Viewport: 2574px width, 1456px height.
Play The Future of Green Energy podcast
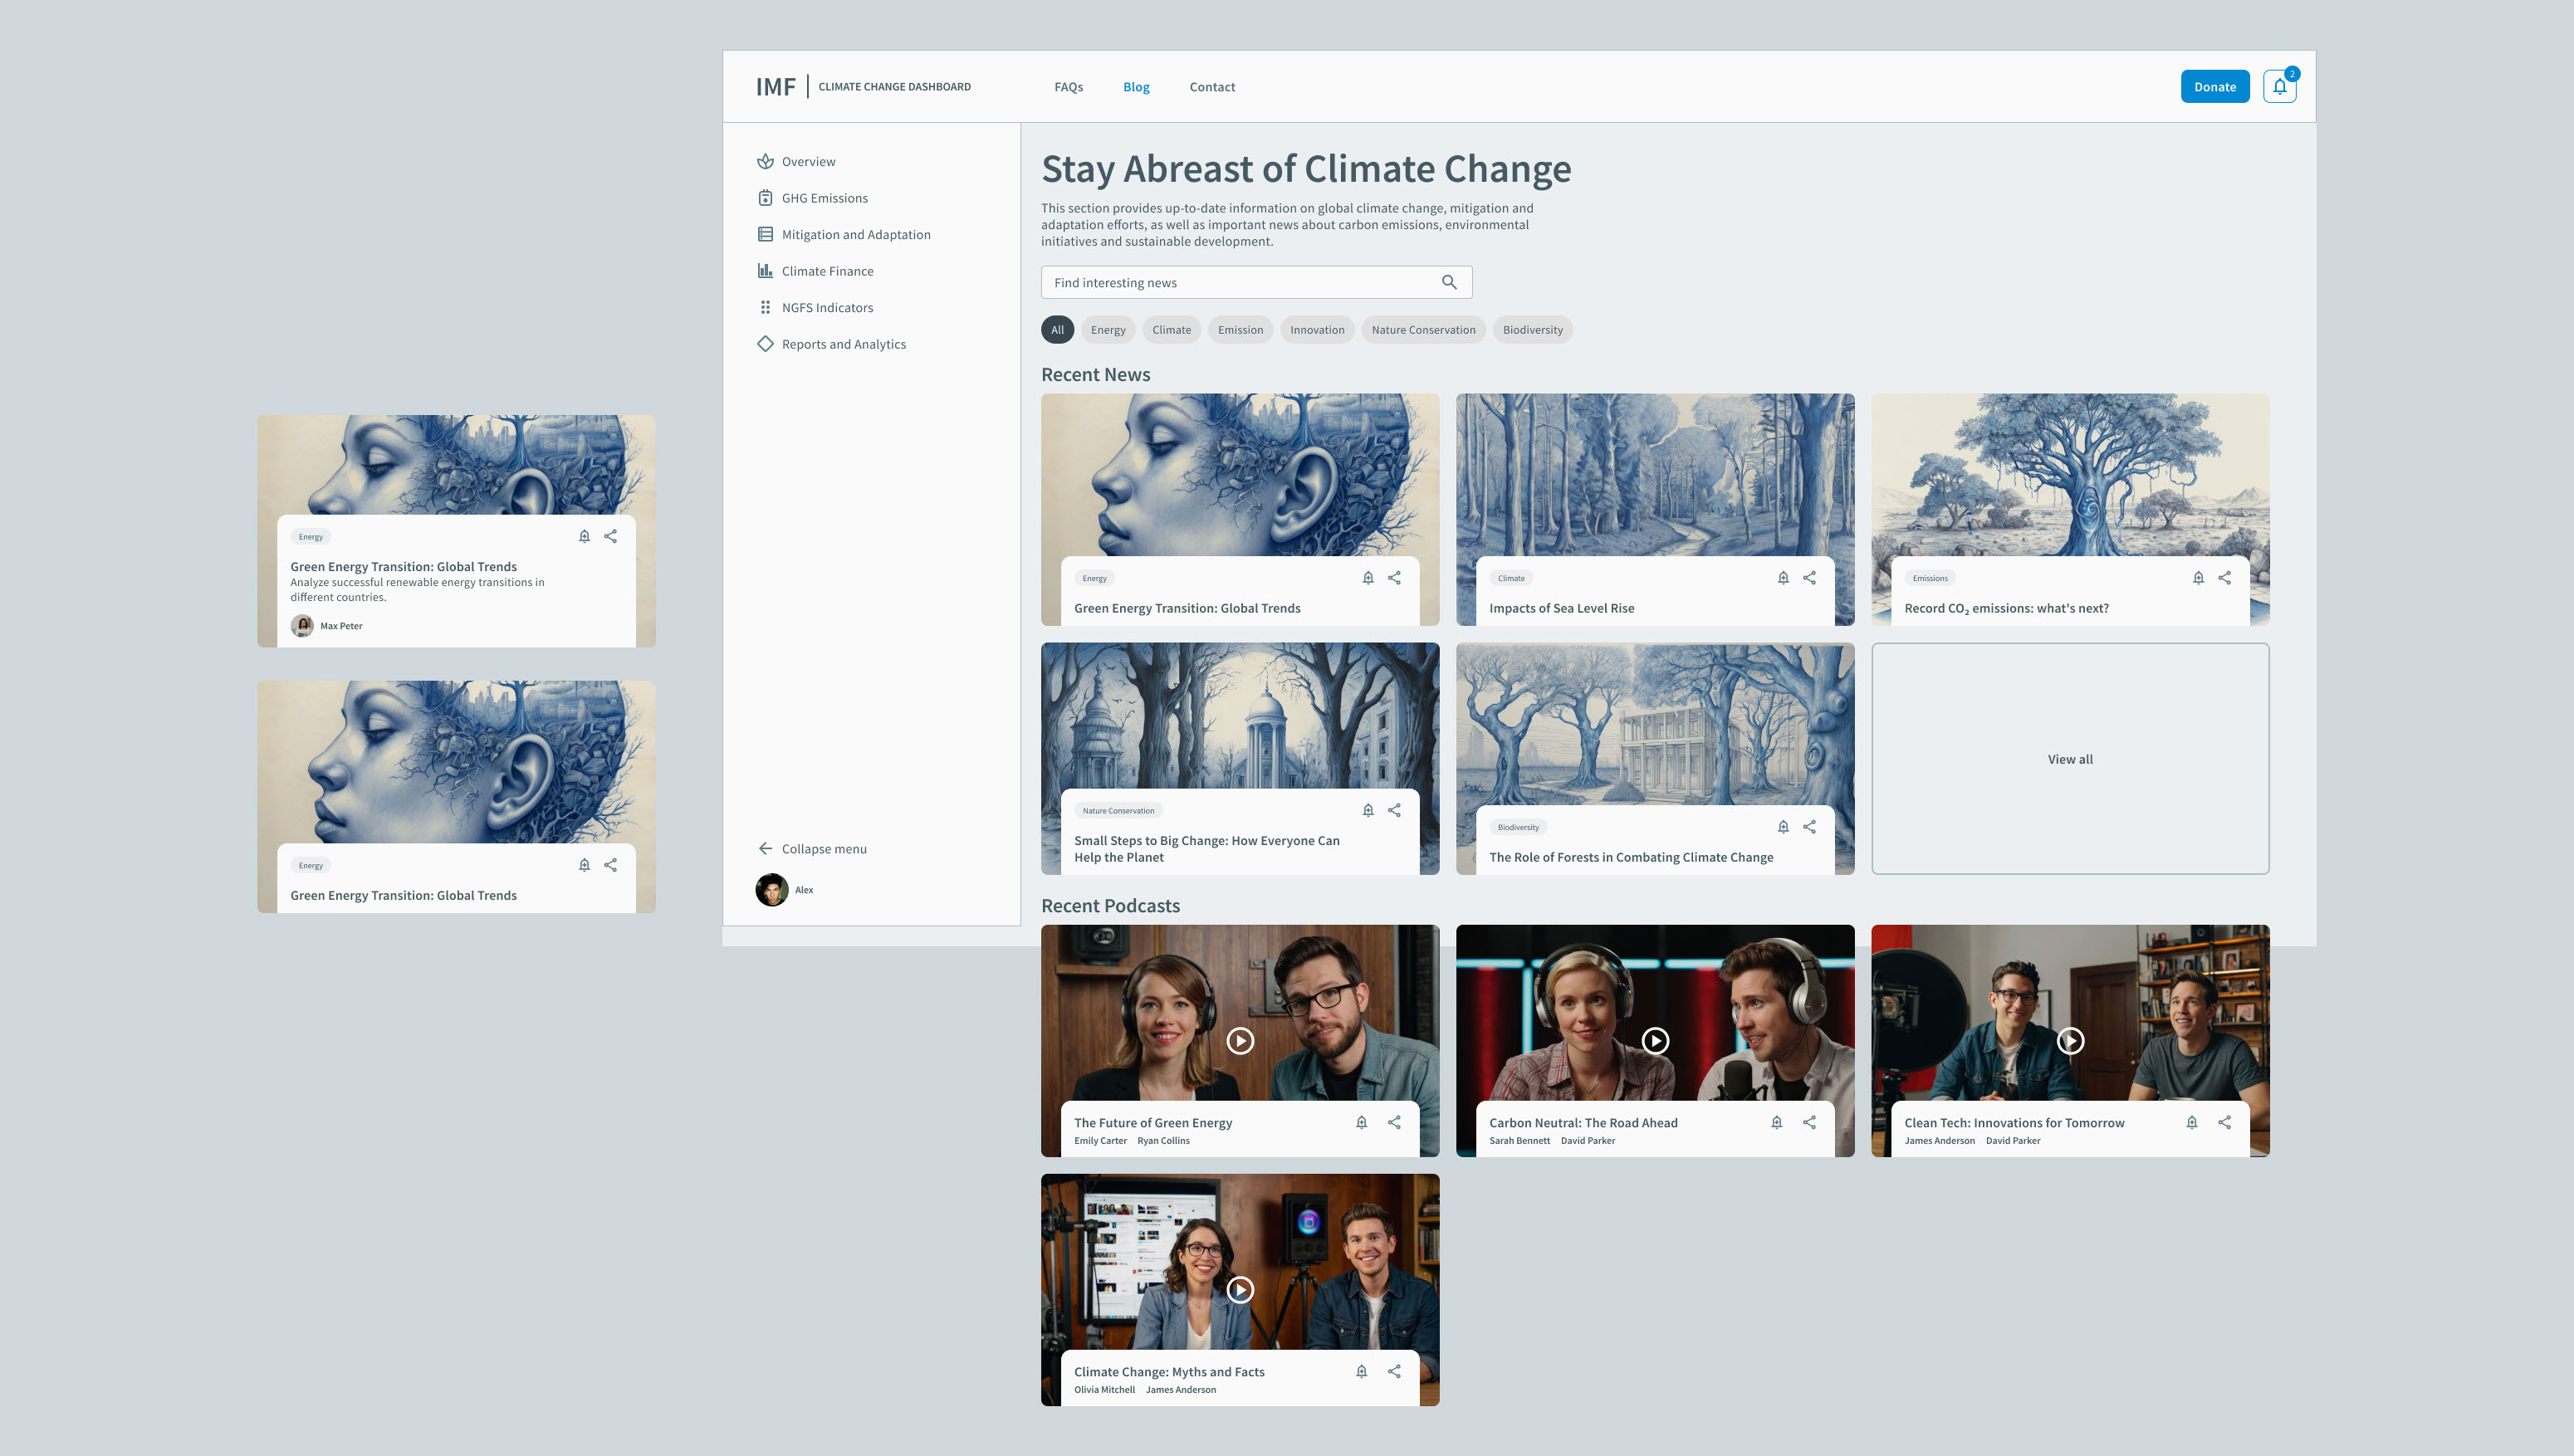point(1240,1041)
